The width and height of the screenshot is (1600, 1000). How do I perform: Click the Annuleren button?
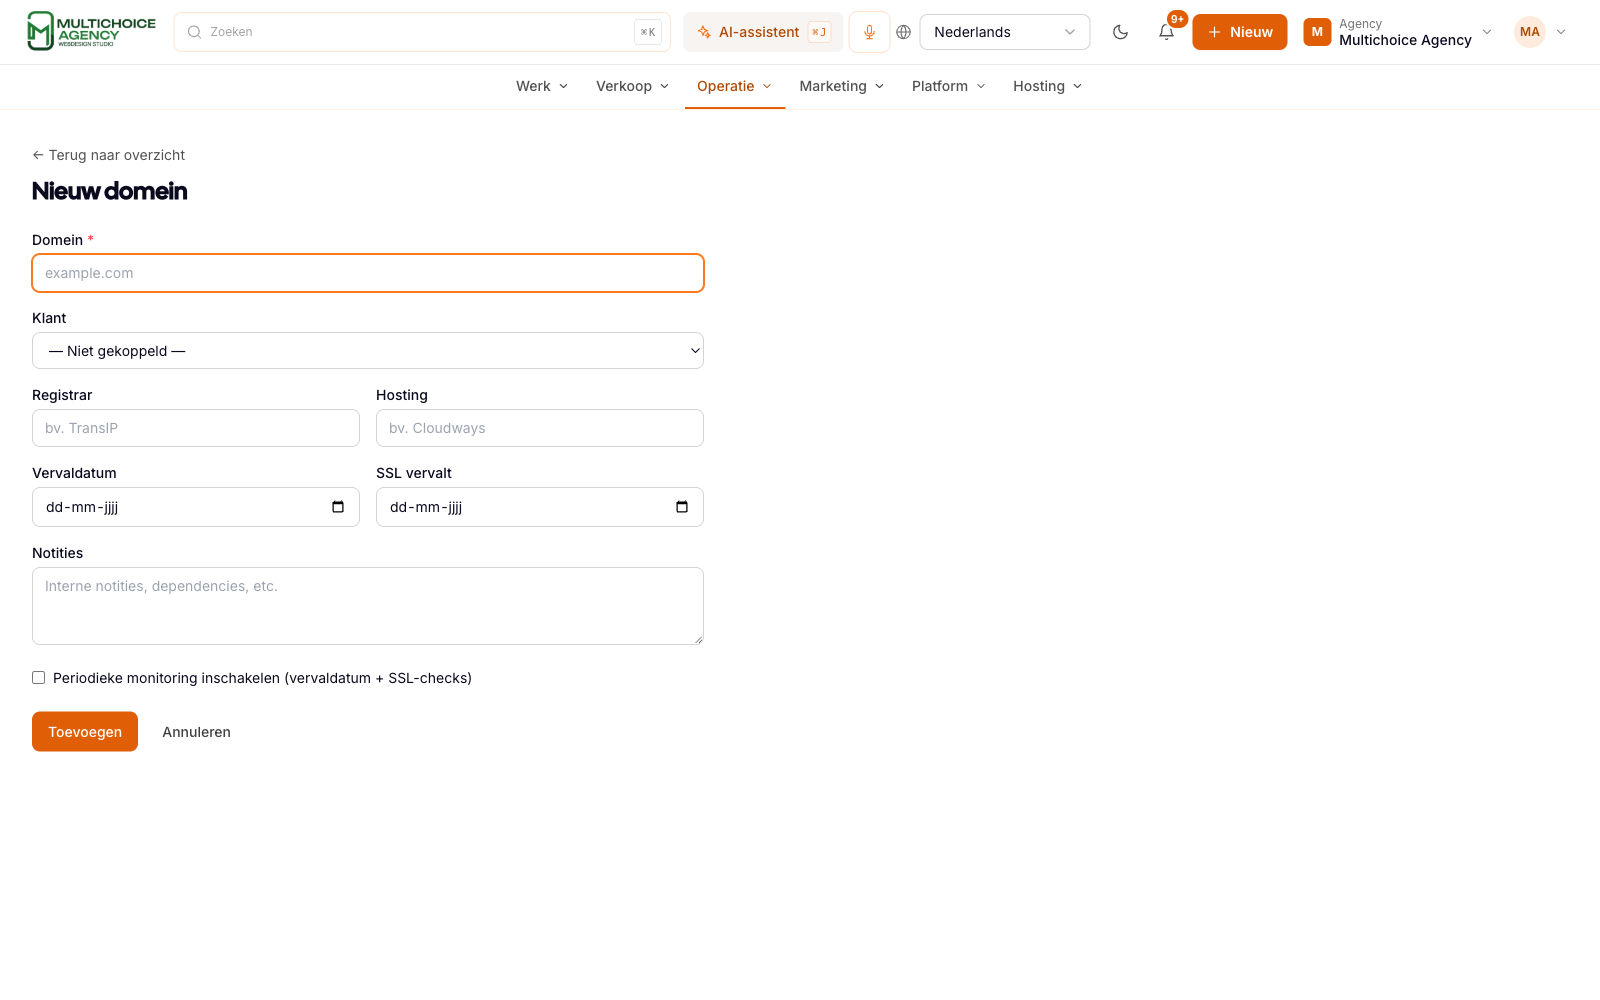point(197,732)
